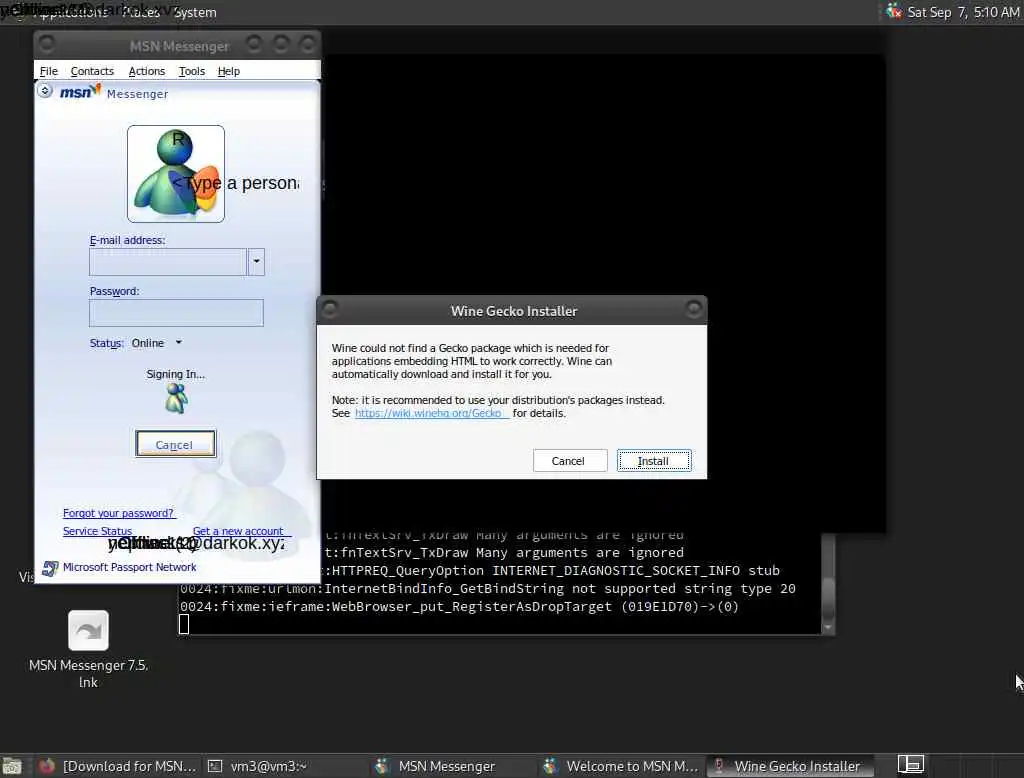Switch to the Wine Gecko Installer taskbar item
This screenshot has height=778, width=1024.
click(x=789, y=766)
